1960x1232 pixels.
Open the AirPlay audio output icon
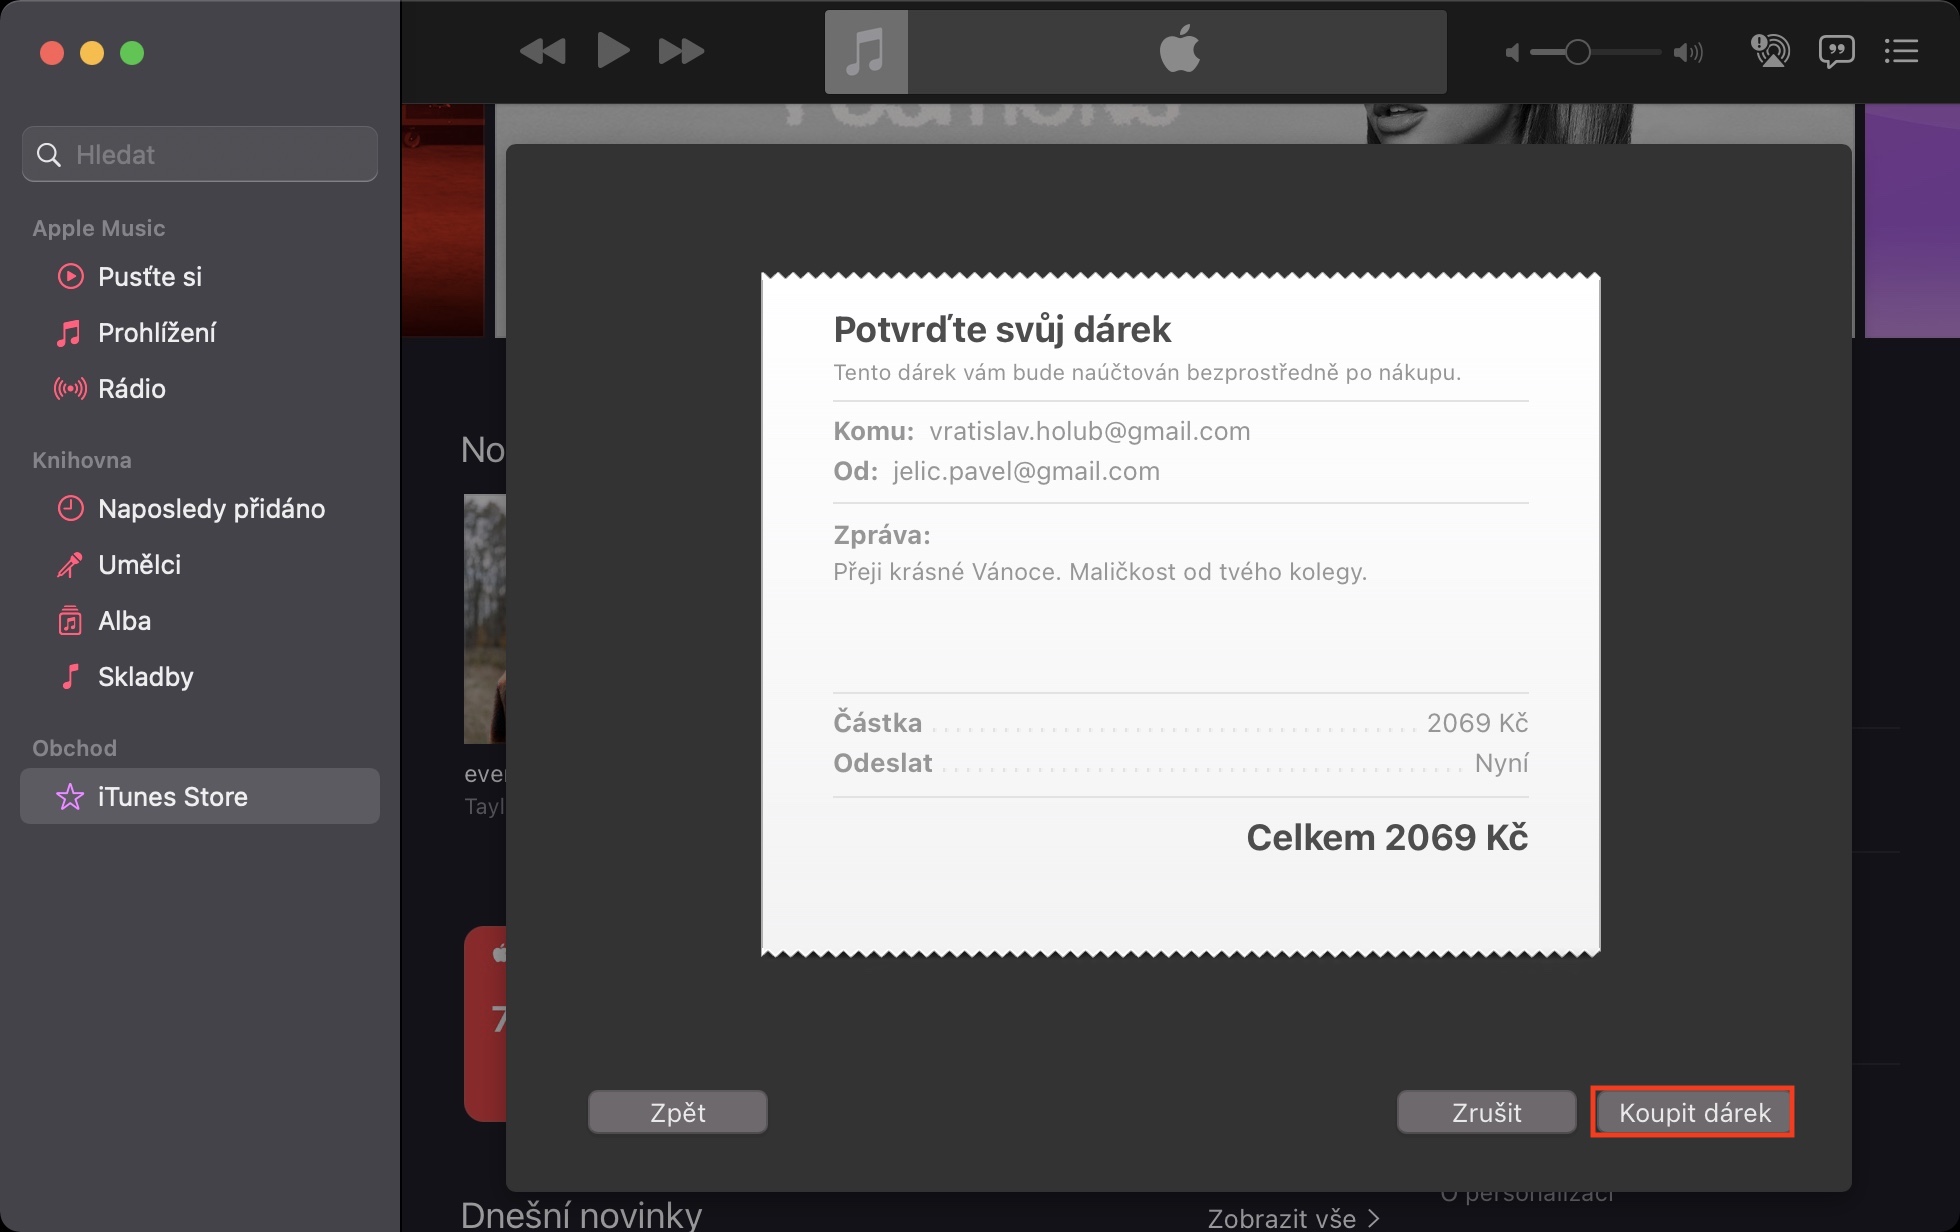tap(1770, 51)
